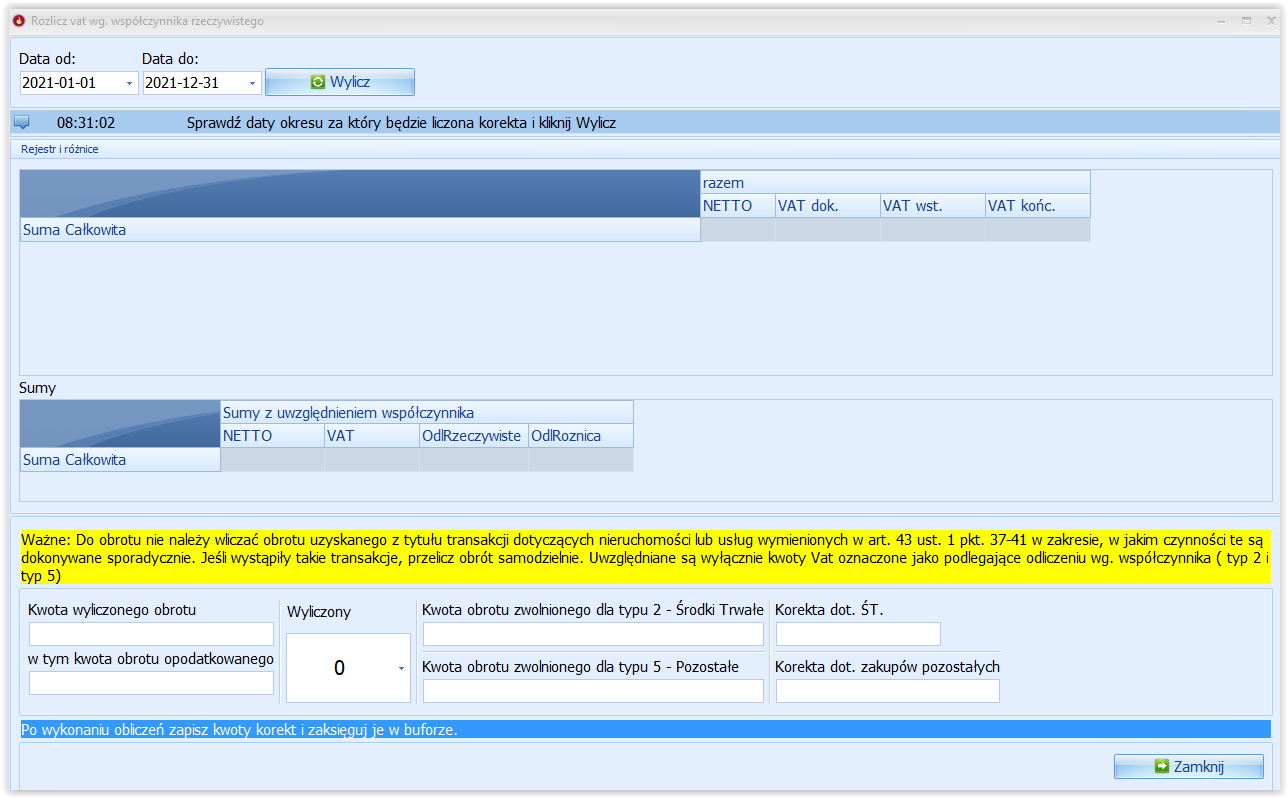Click the Wylicz button
The height and width of the screenshot is (798, 1288).
tap(339, 82)
